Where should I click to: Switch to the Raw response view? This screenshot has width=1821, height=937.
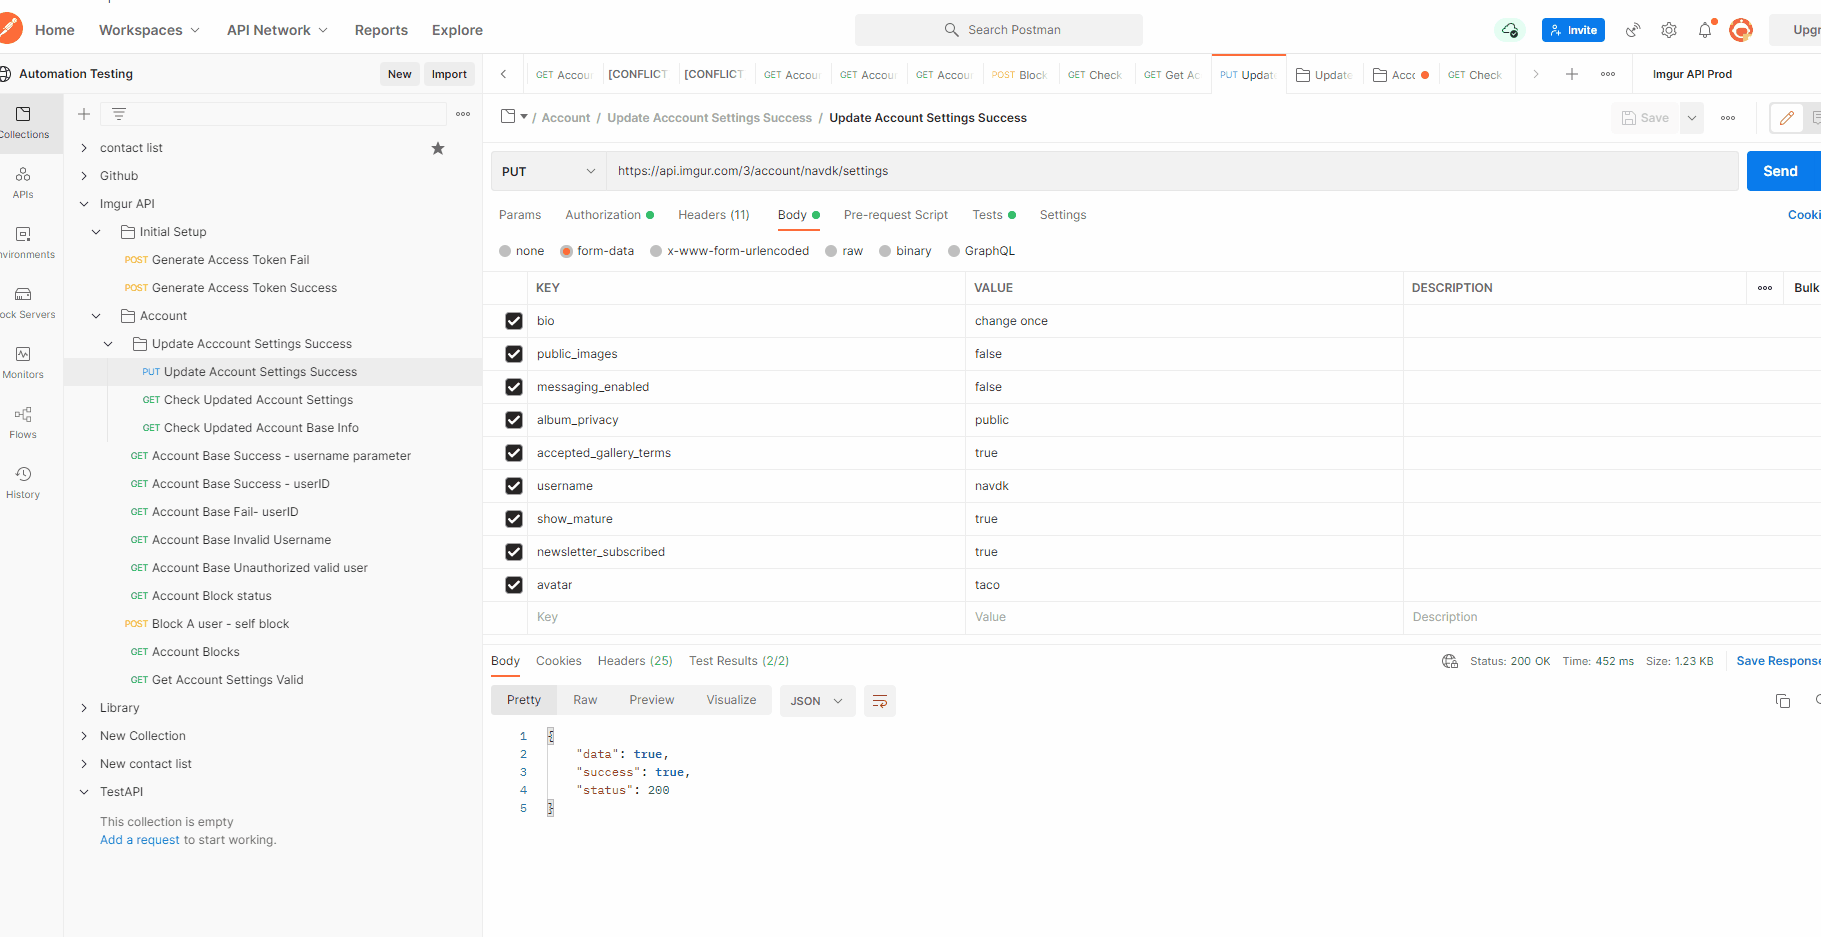(585, 700)
